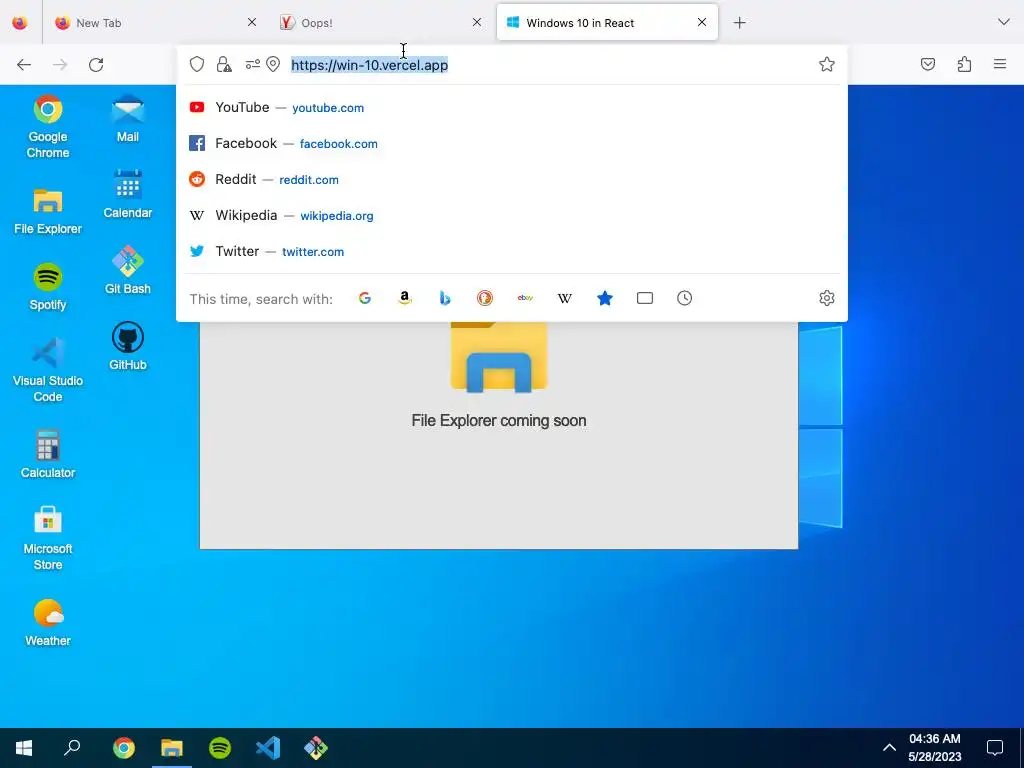Search this time with DuckDuckGo

point(485,298)
